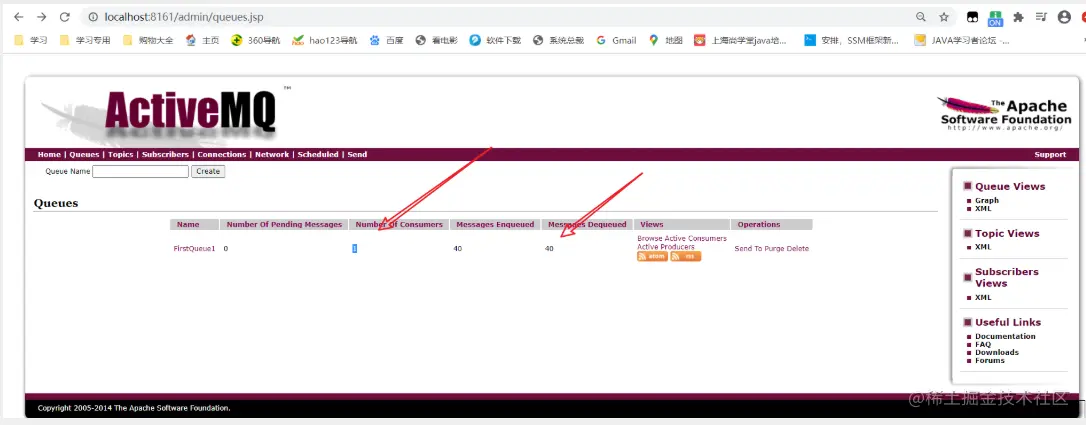This screenshot has height=425, width=1086.
Task: Open XML under Subscribers Views
Action: pyautogui.click(x=983, y=297)
